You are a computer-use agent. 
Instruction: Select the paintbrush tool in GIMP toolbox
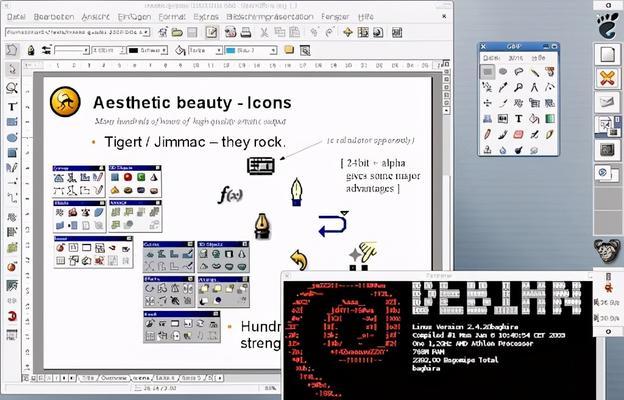[503, 135]
